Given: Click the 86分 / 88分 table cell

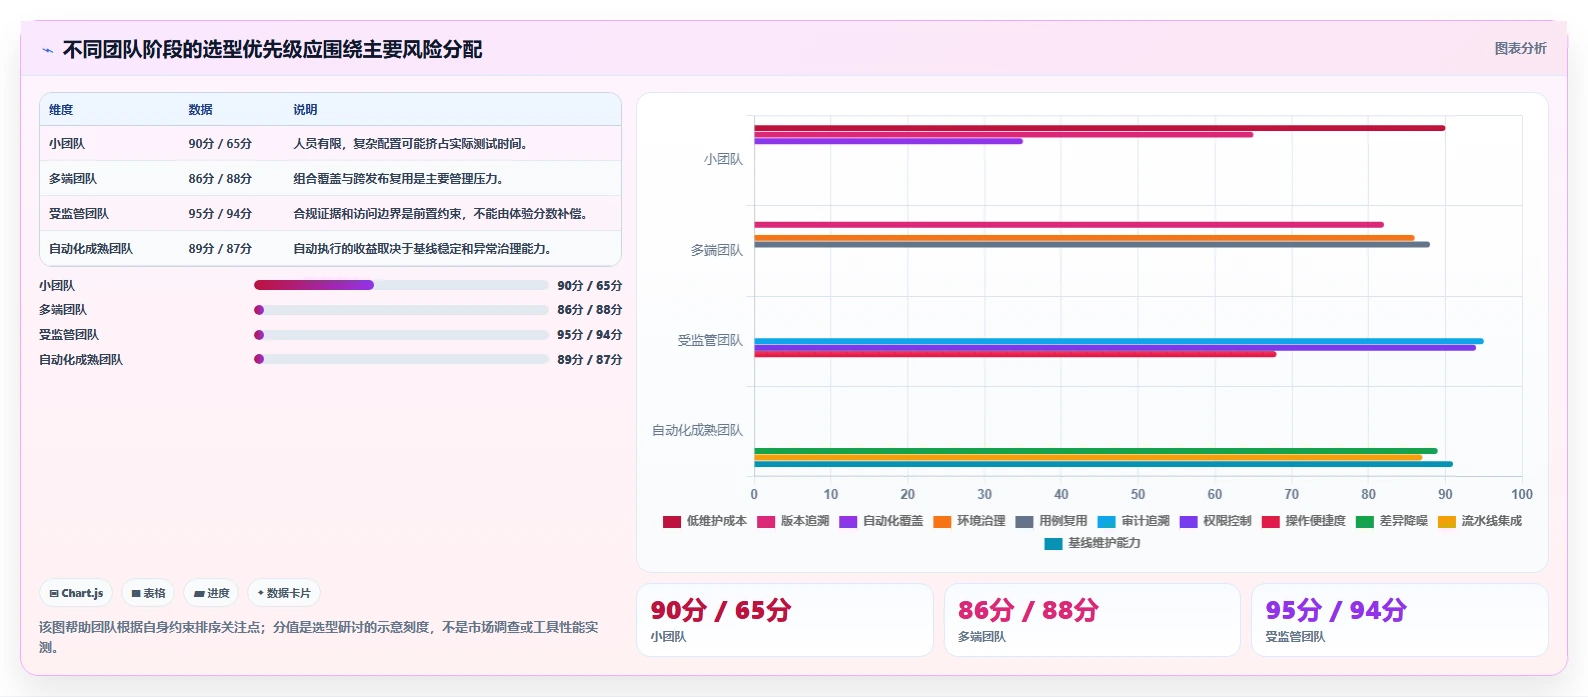Looking at the screenshot, I should pyautogui.click(x=220, y=179).
